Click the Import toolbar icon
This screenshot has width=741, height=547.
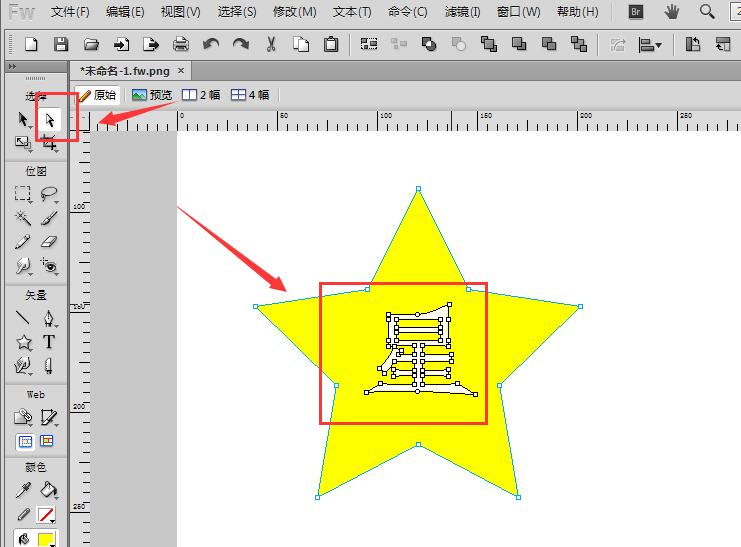coord(121,44)
